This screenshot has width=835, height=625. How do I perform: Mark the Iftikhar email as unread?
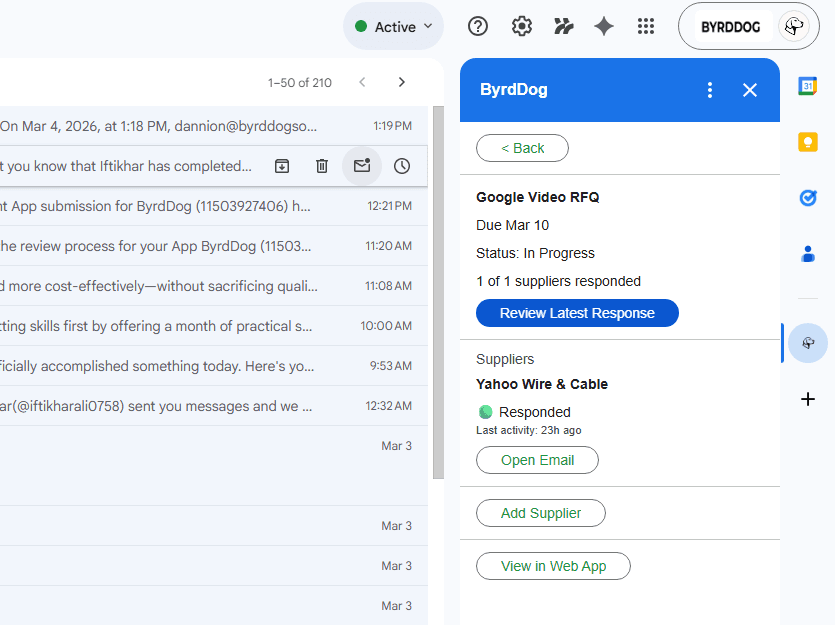[362, 166]
